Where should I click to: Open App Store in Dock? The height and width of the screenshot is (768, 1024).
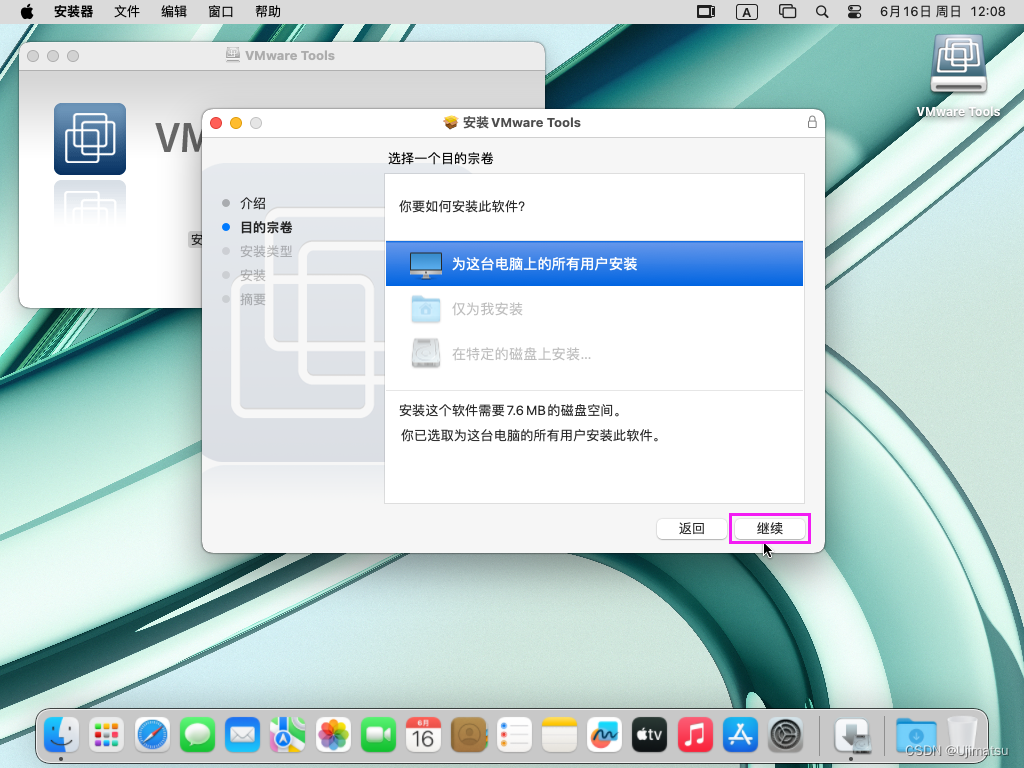(x=740, y=735)
